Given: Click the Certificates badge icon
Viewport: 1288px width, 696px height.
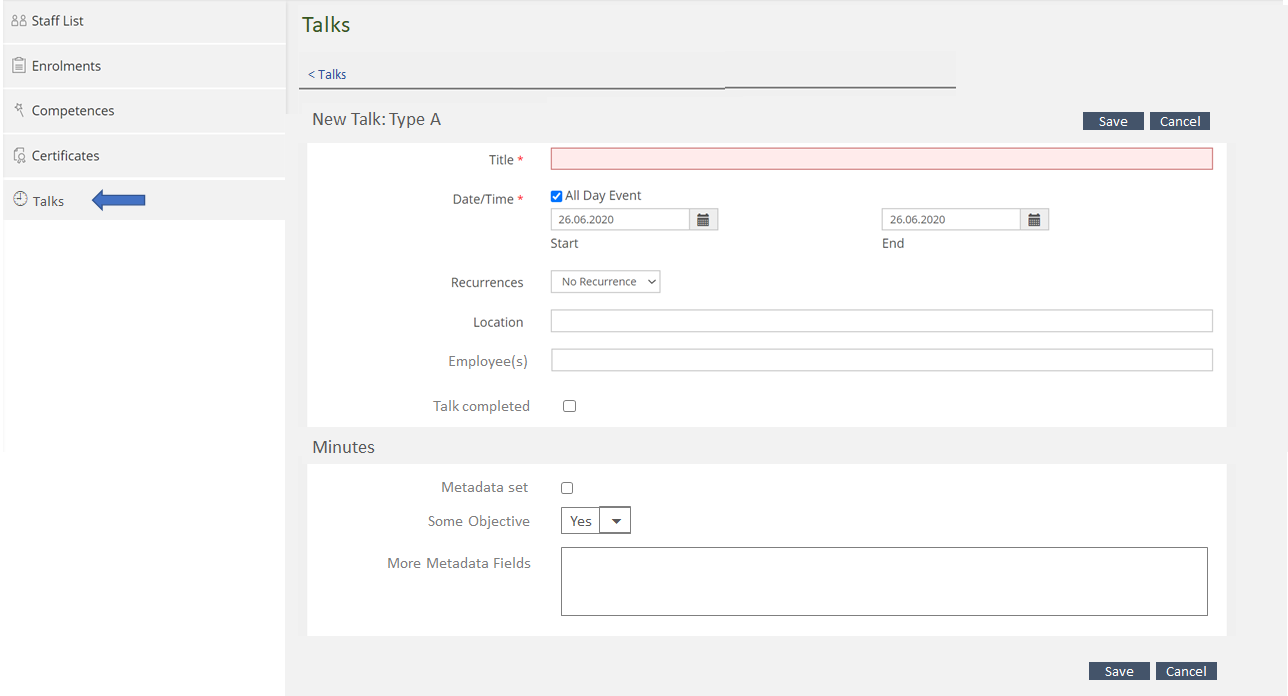Looking at the screenshot, I should pyautogui.click(x=19, y=156).
